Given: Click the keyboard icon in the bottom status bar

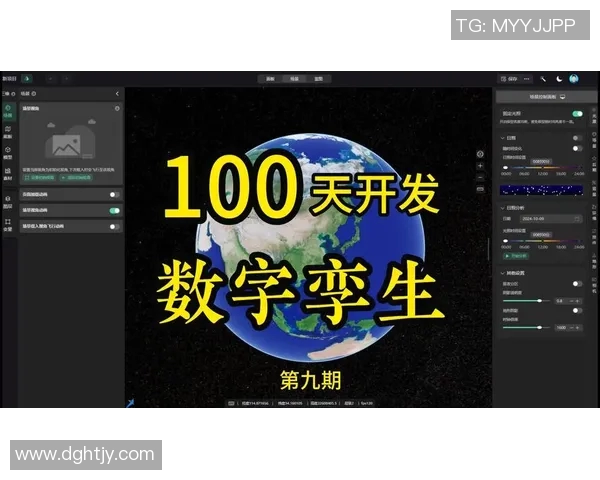Looking at the screenshot, I should [231, 403].
